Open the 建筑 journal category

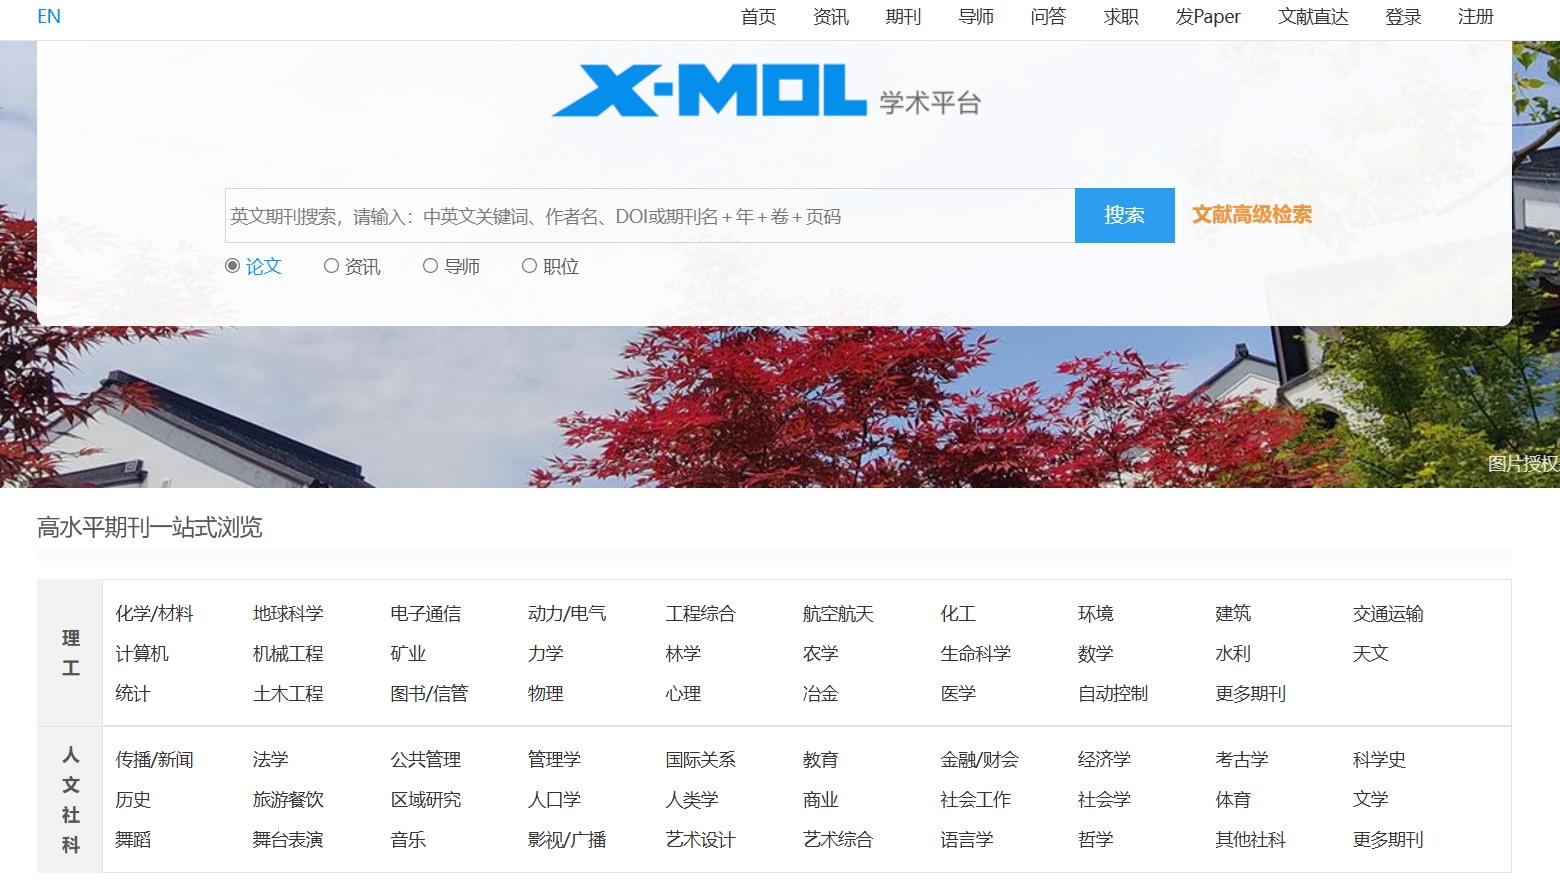[x=1233, y=614]
